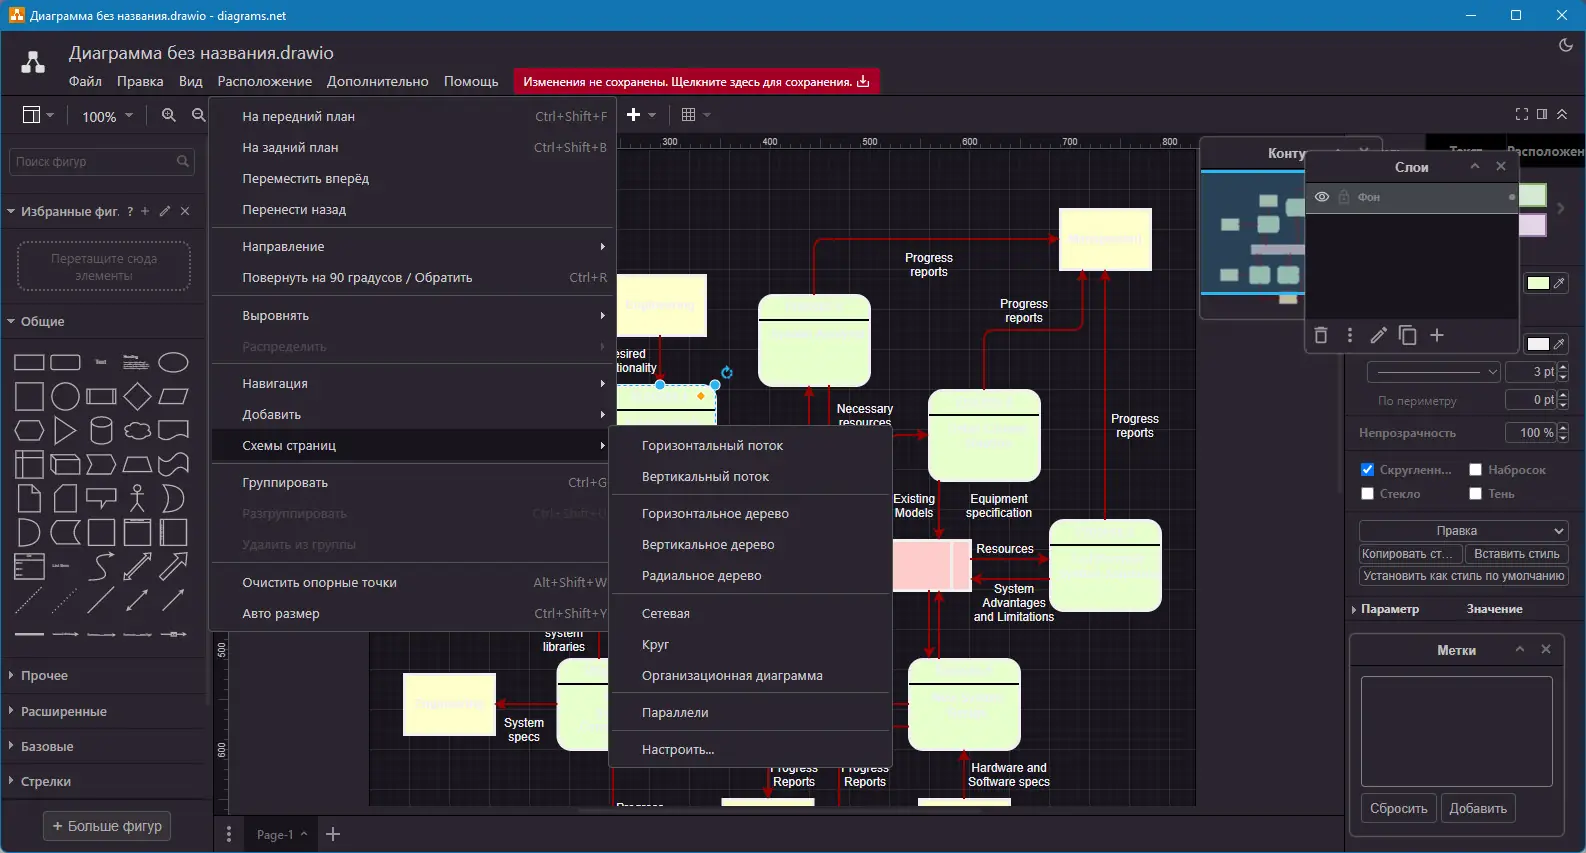Click the Больше фигур button
This screenshot has width=1586, height=853.
click(107, 826)
